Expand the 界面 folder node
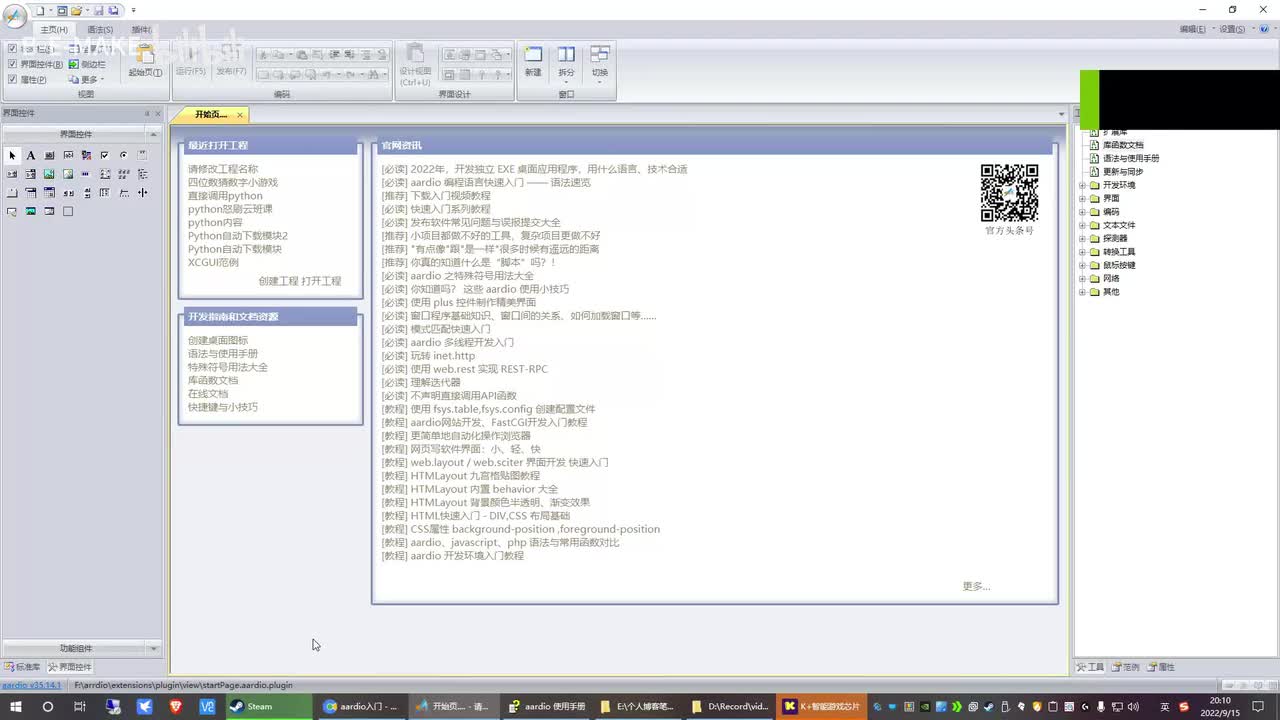Viewport: 1280px width, 720px height. click(1082, 198)
